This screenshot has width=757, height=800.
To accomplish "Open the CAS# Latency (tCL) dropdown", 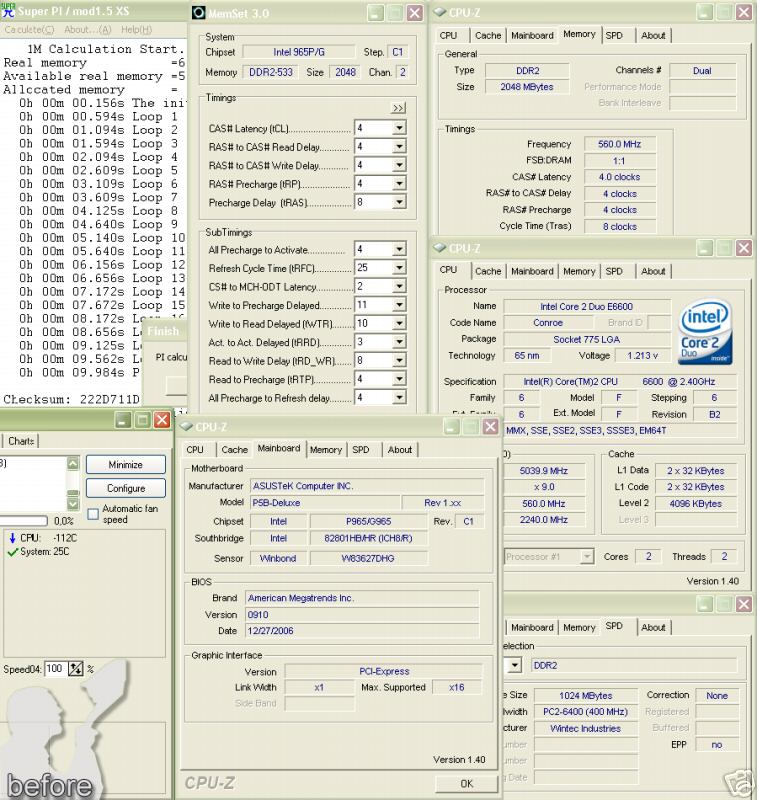I will [400, 129].
